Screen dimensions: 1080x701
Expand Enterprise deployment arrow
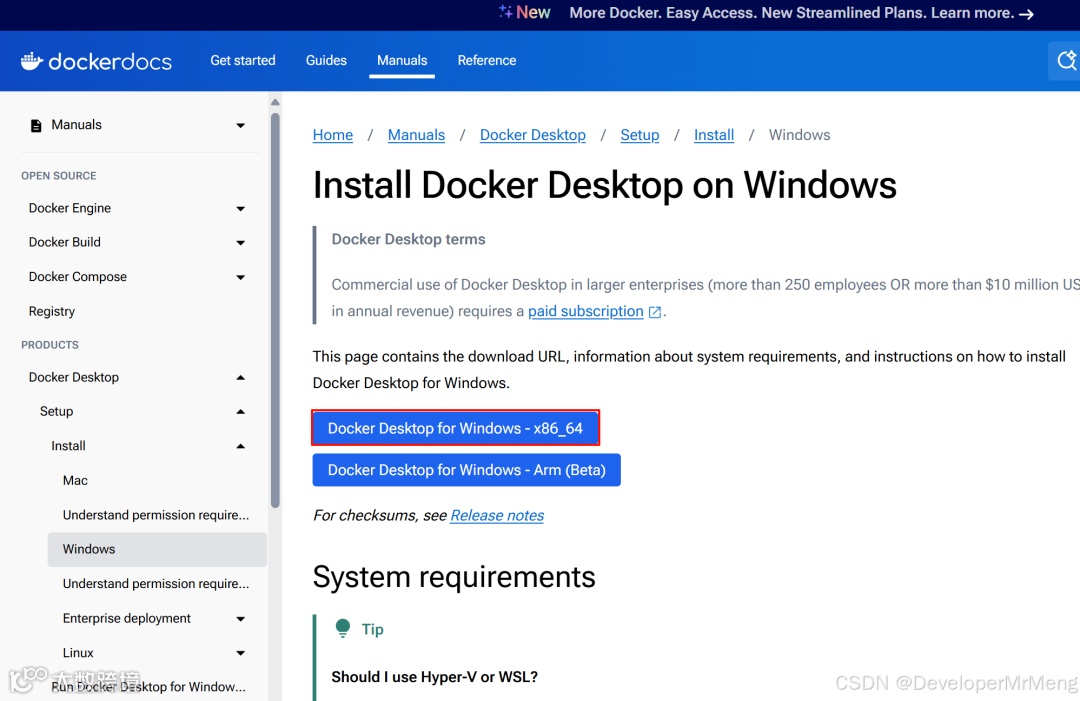click(240, 618)
